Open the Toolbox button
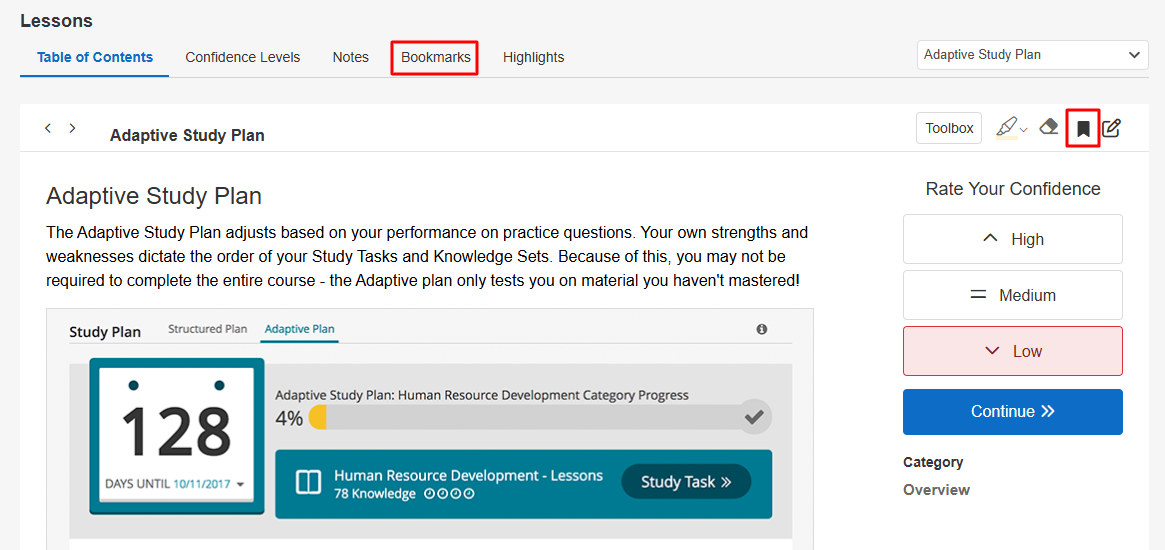 pyautogui.click(x=948, y=128)
